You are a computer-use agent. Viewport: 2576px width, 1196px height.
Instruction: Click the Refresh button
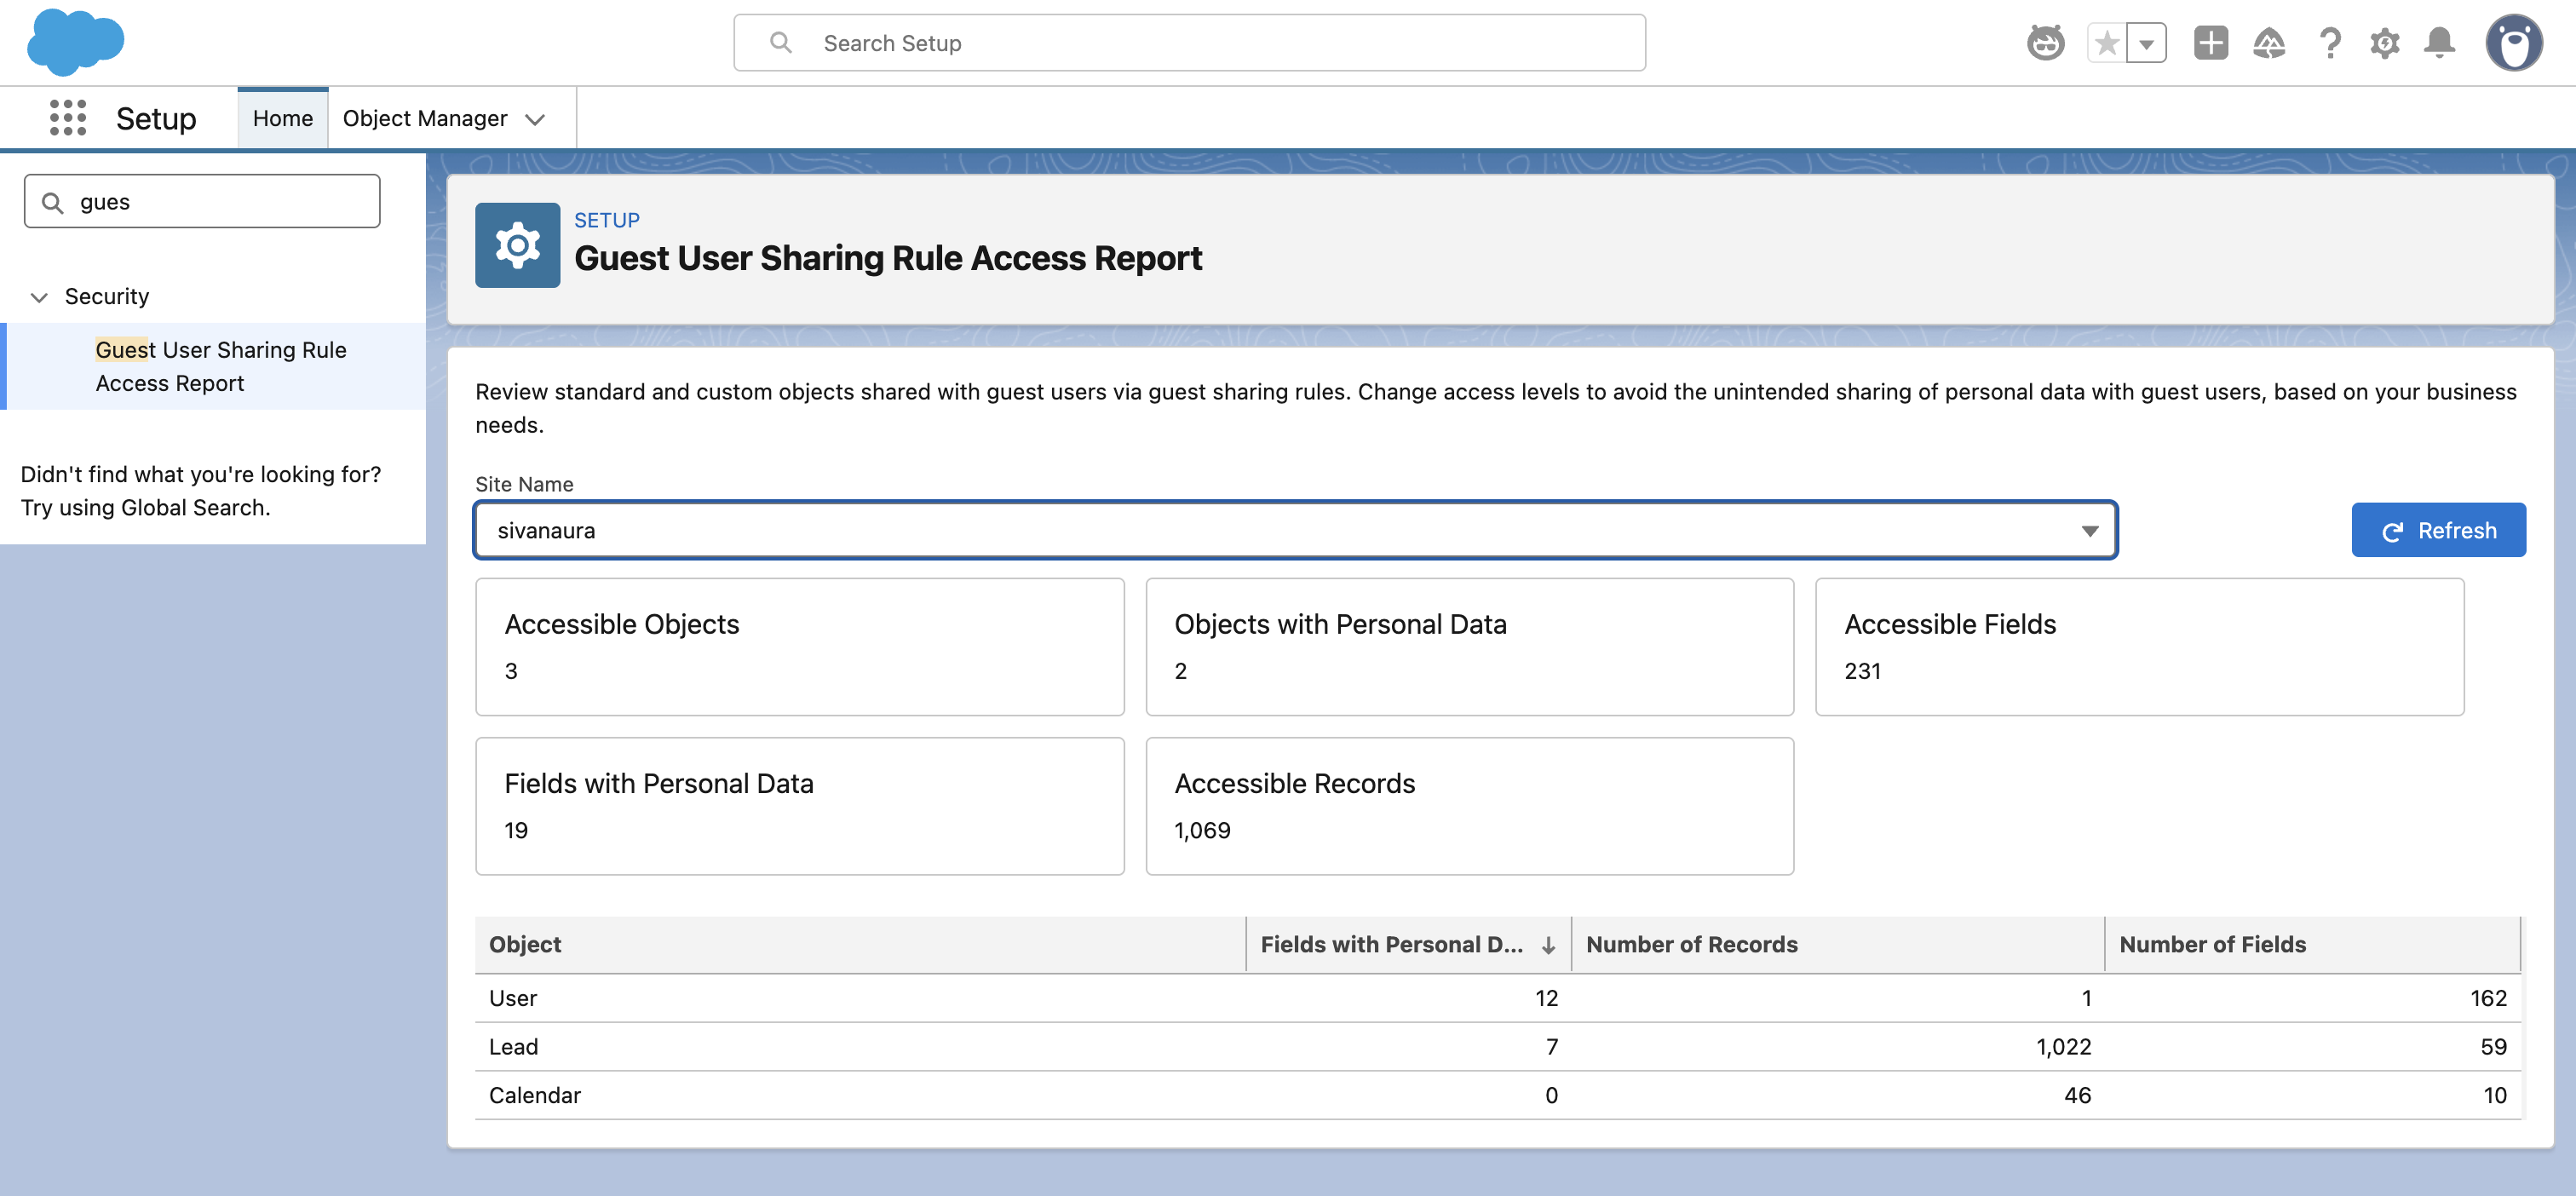pyautogui.click(x=2437, y=530)
